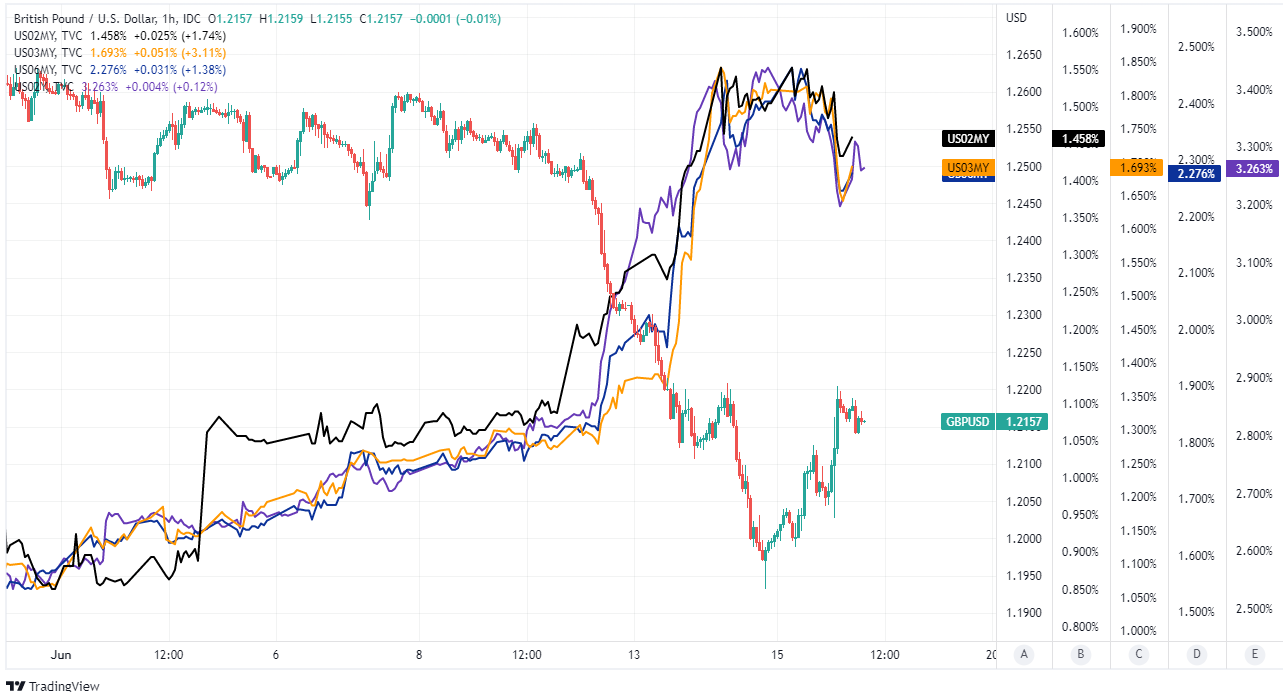Screen dimensions: 1283x692
Task: Click the blue 2.276% yield tag
Action: click(1197, 173)
